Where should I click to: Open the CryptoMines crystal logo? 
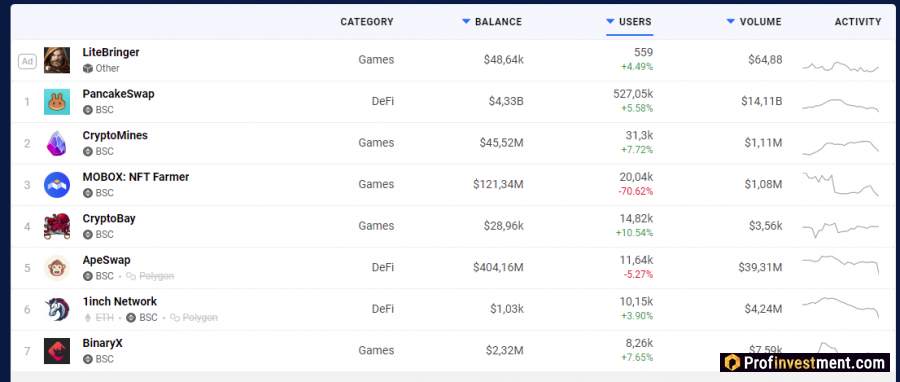coord(57,143)
